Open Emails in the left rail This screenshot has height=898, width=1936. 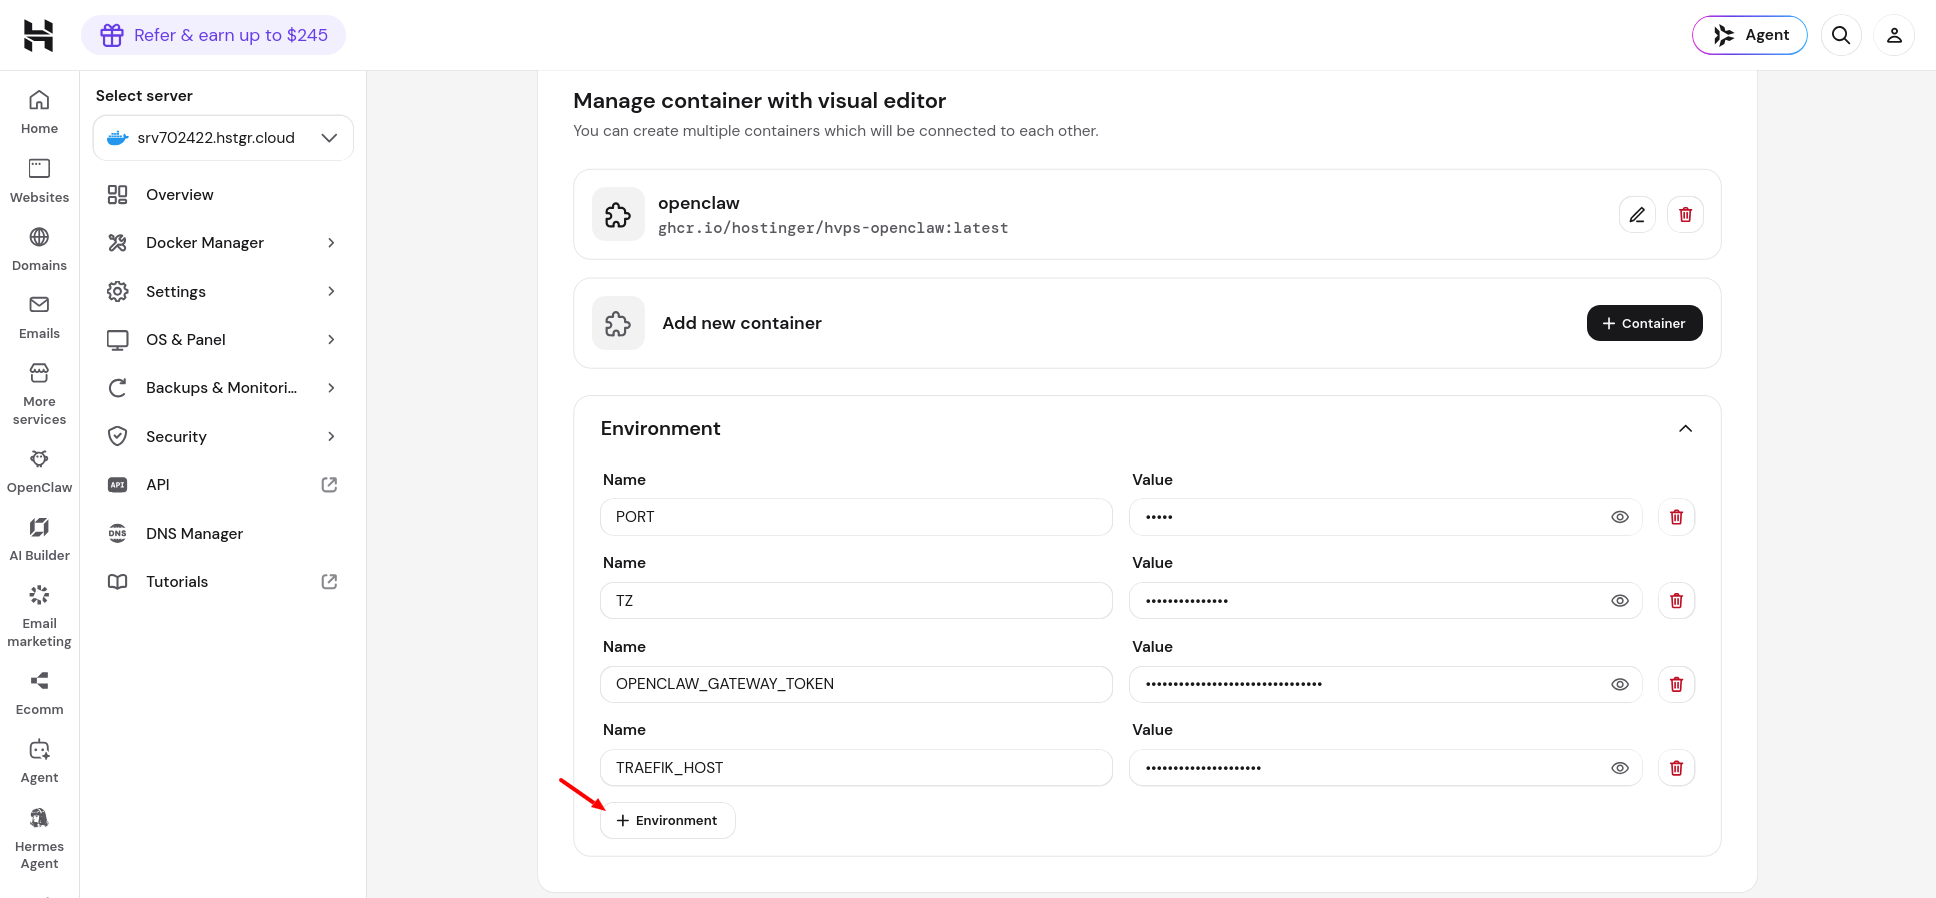tap(39, 317)
